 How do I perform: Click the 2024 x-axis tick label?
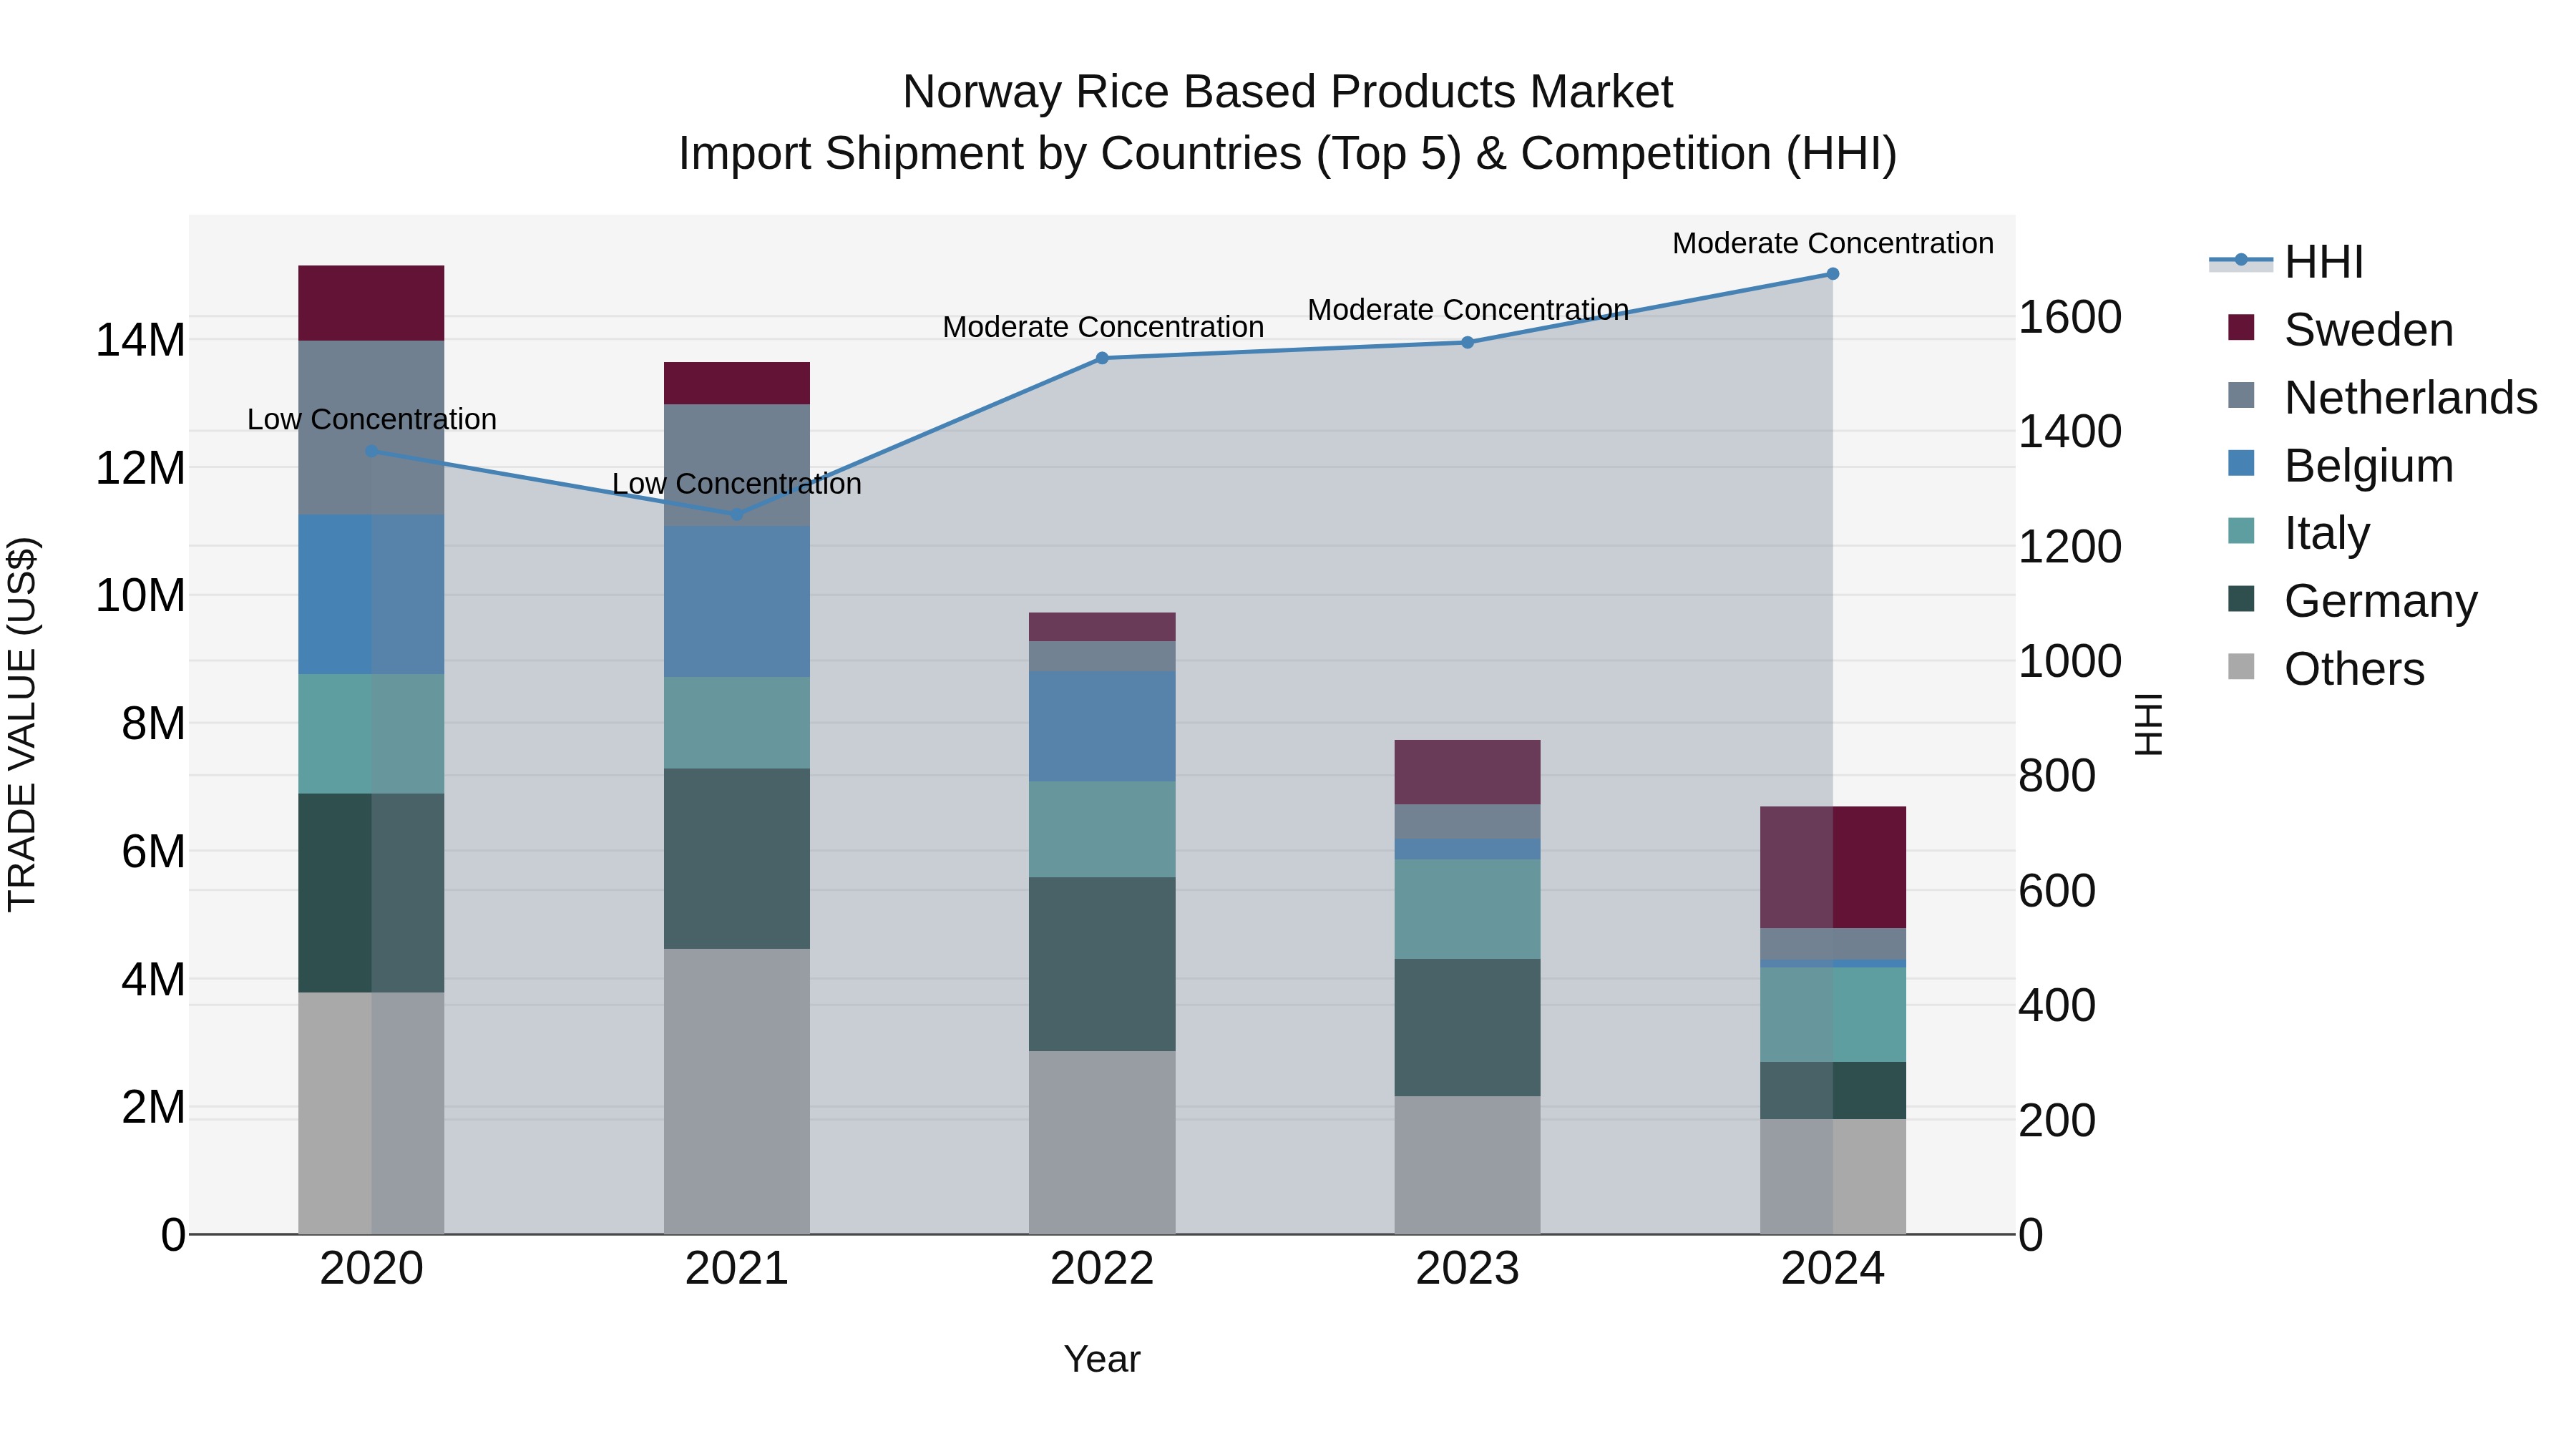point(1833,1269)
